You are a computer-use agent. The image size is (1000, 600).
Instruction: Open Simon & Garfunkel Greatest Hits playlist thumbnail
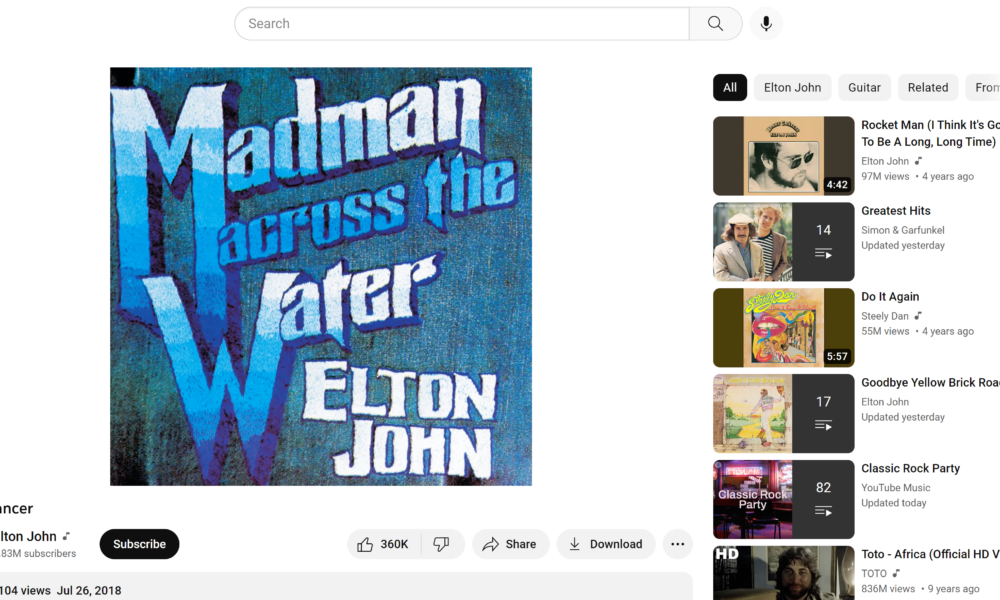[x=784, y=242]
